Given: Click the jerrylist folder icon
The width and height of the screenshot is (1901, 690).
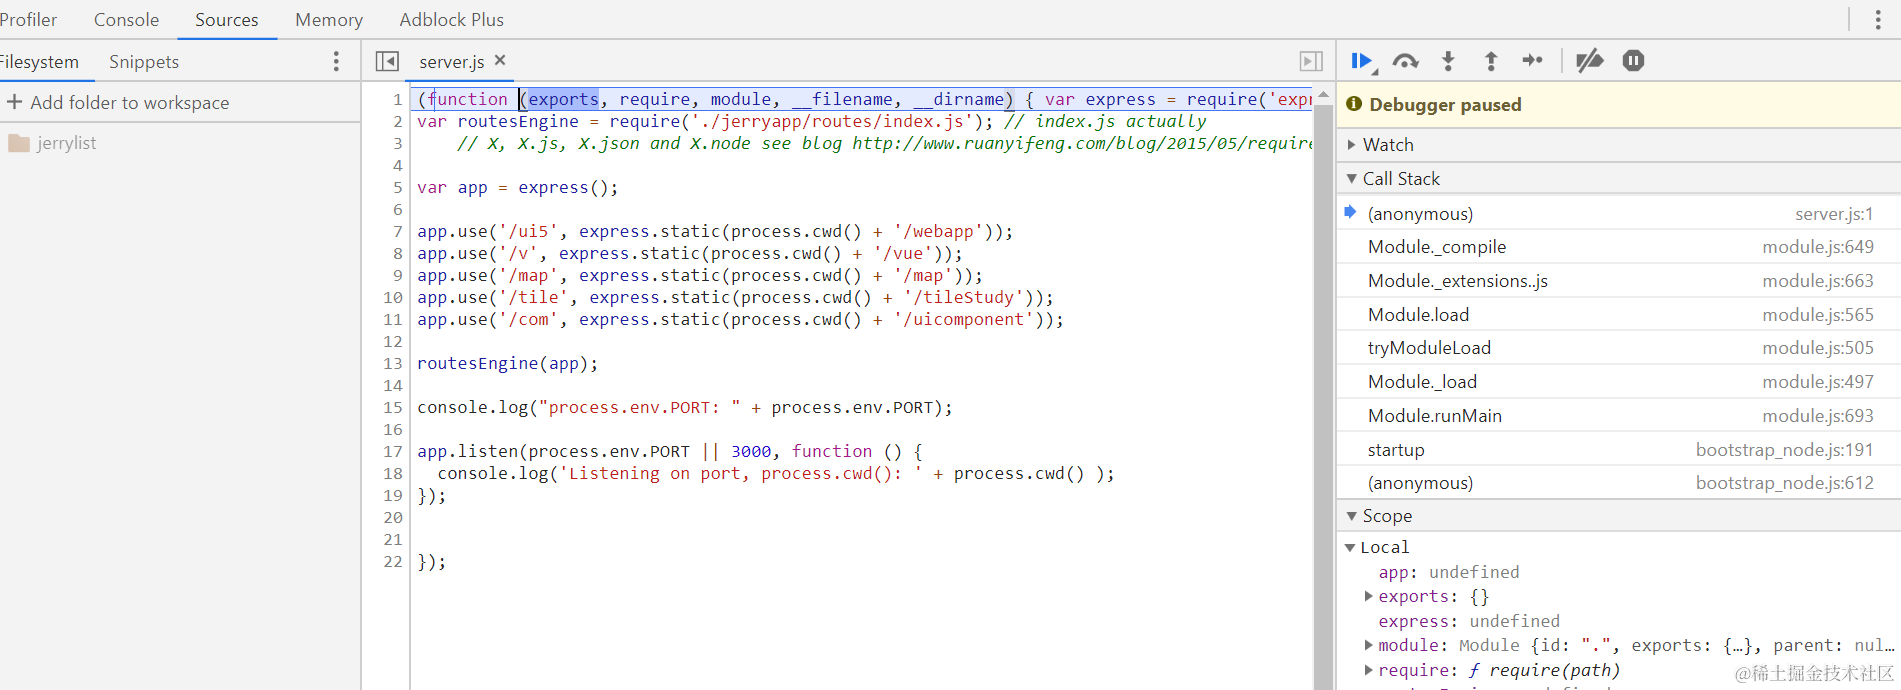Looking at the screenshot, I should point(19,143).
